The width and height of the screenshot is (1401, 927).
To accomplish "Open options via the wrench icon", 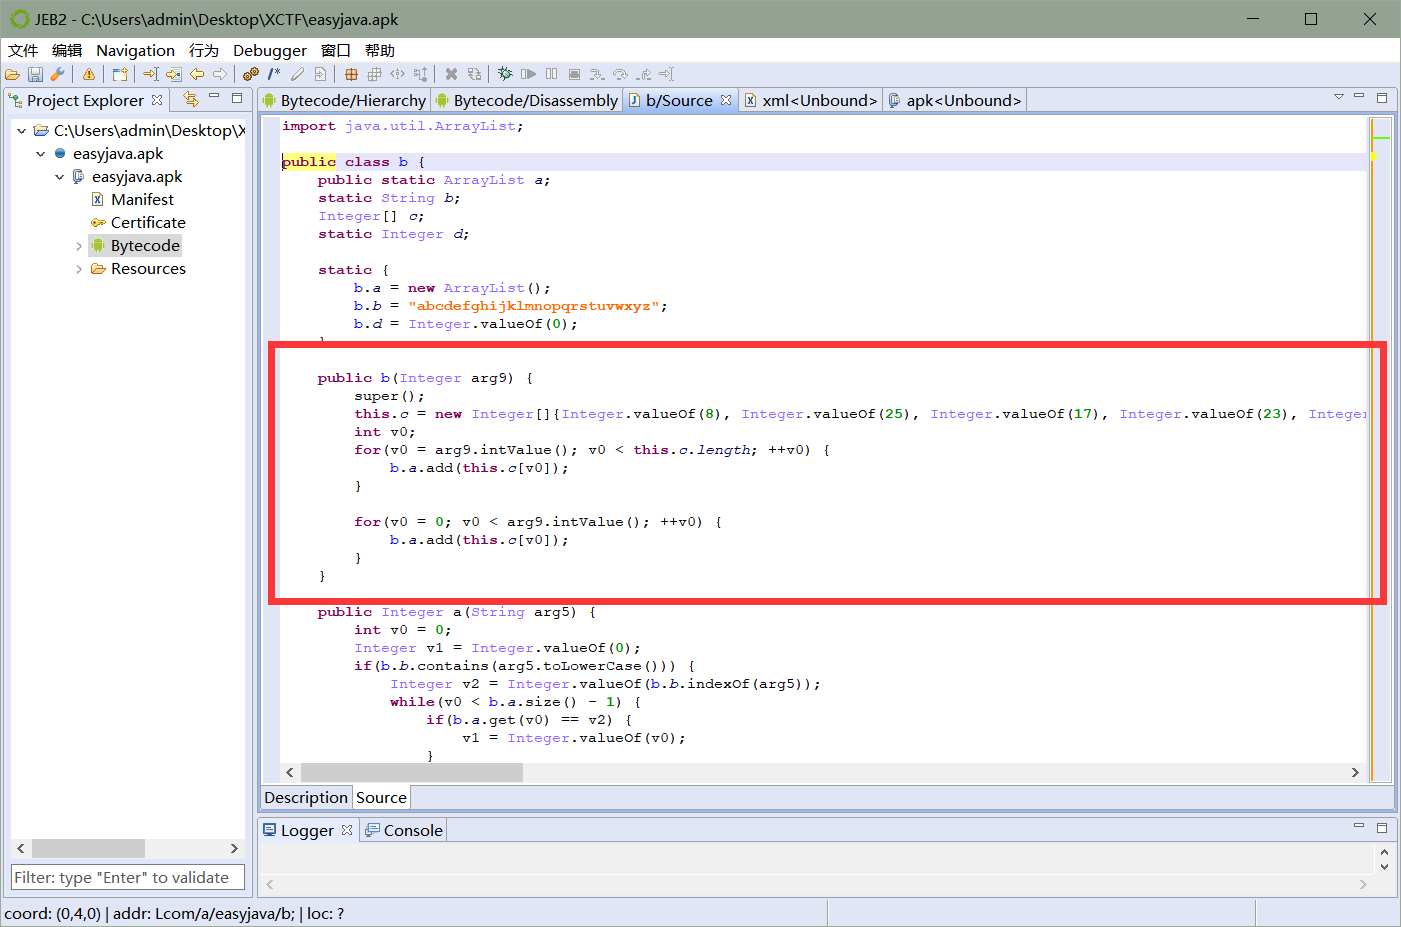I will click(57, 74).
